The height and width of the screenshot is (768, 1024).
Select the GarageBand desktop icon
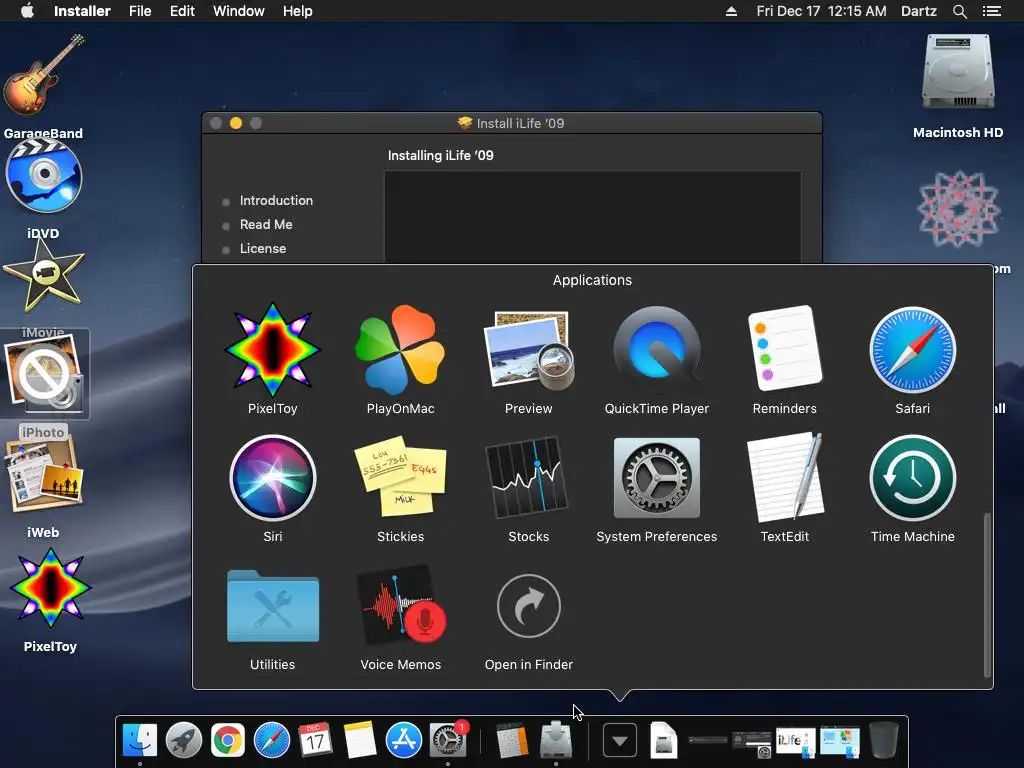coord(44,75)
